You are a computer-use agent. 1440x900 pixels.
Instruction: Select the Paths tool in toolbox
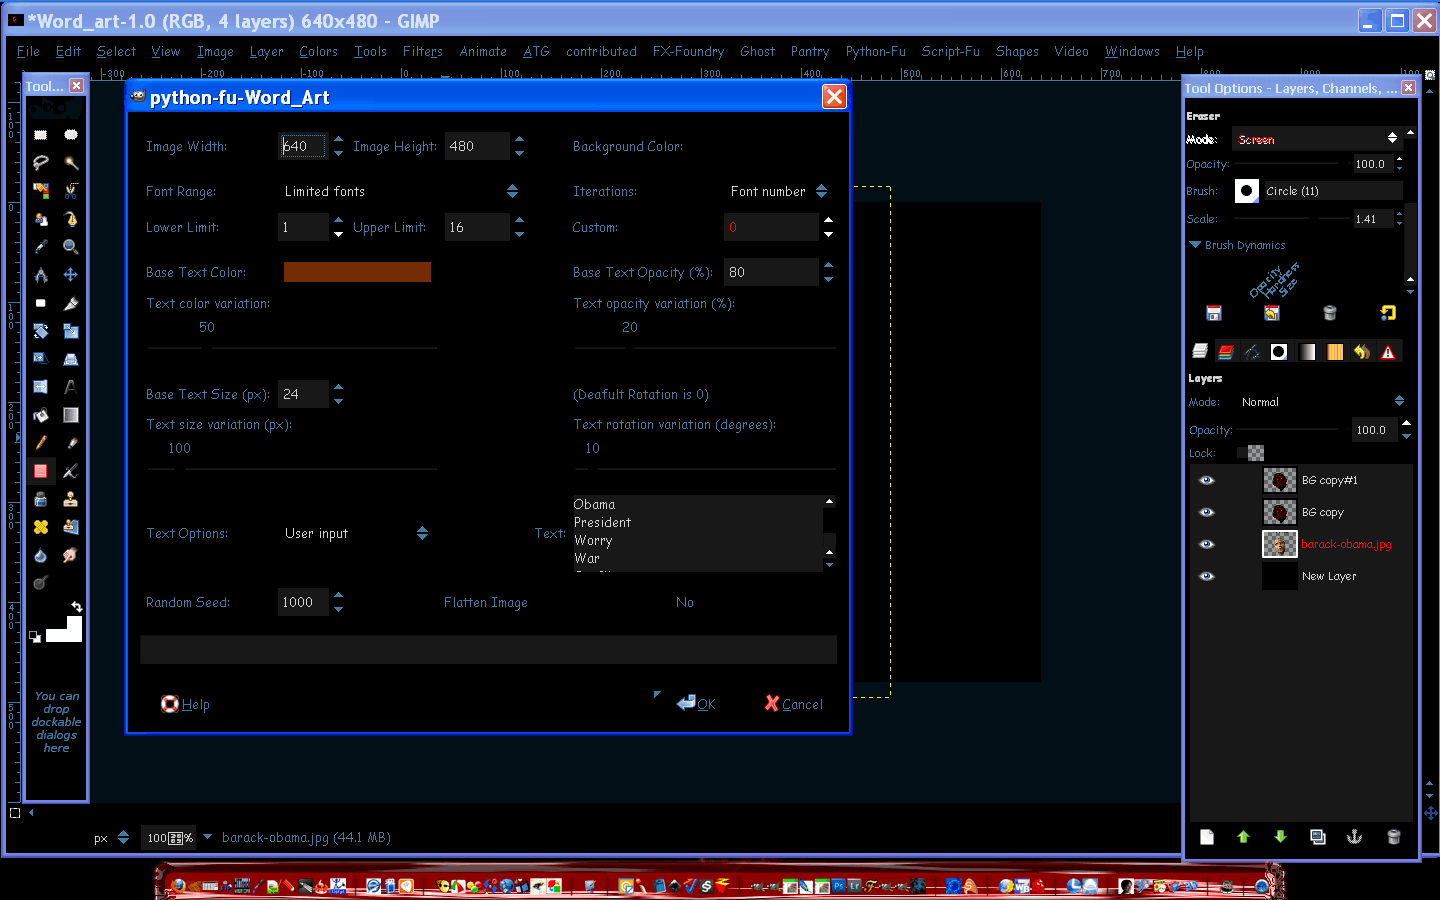pos(71,218)
